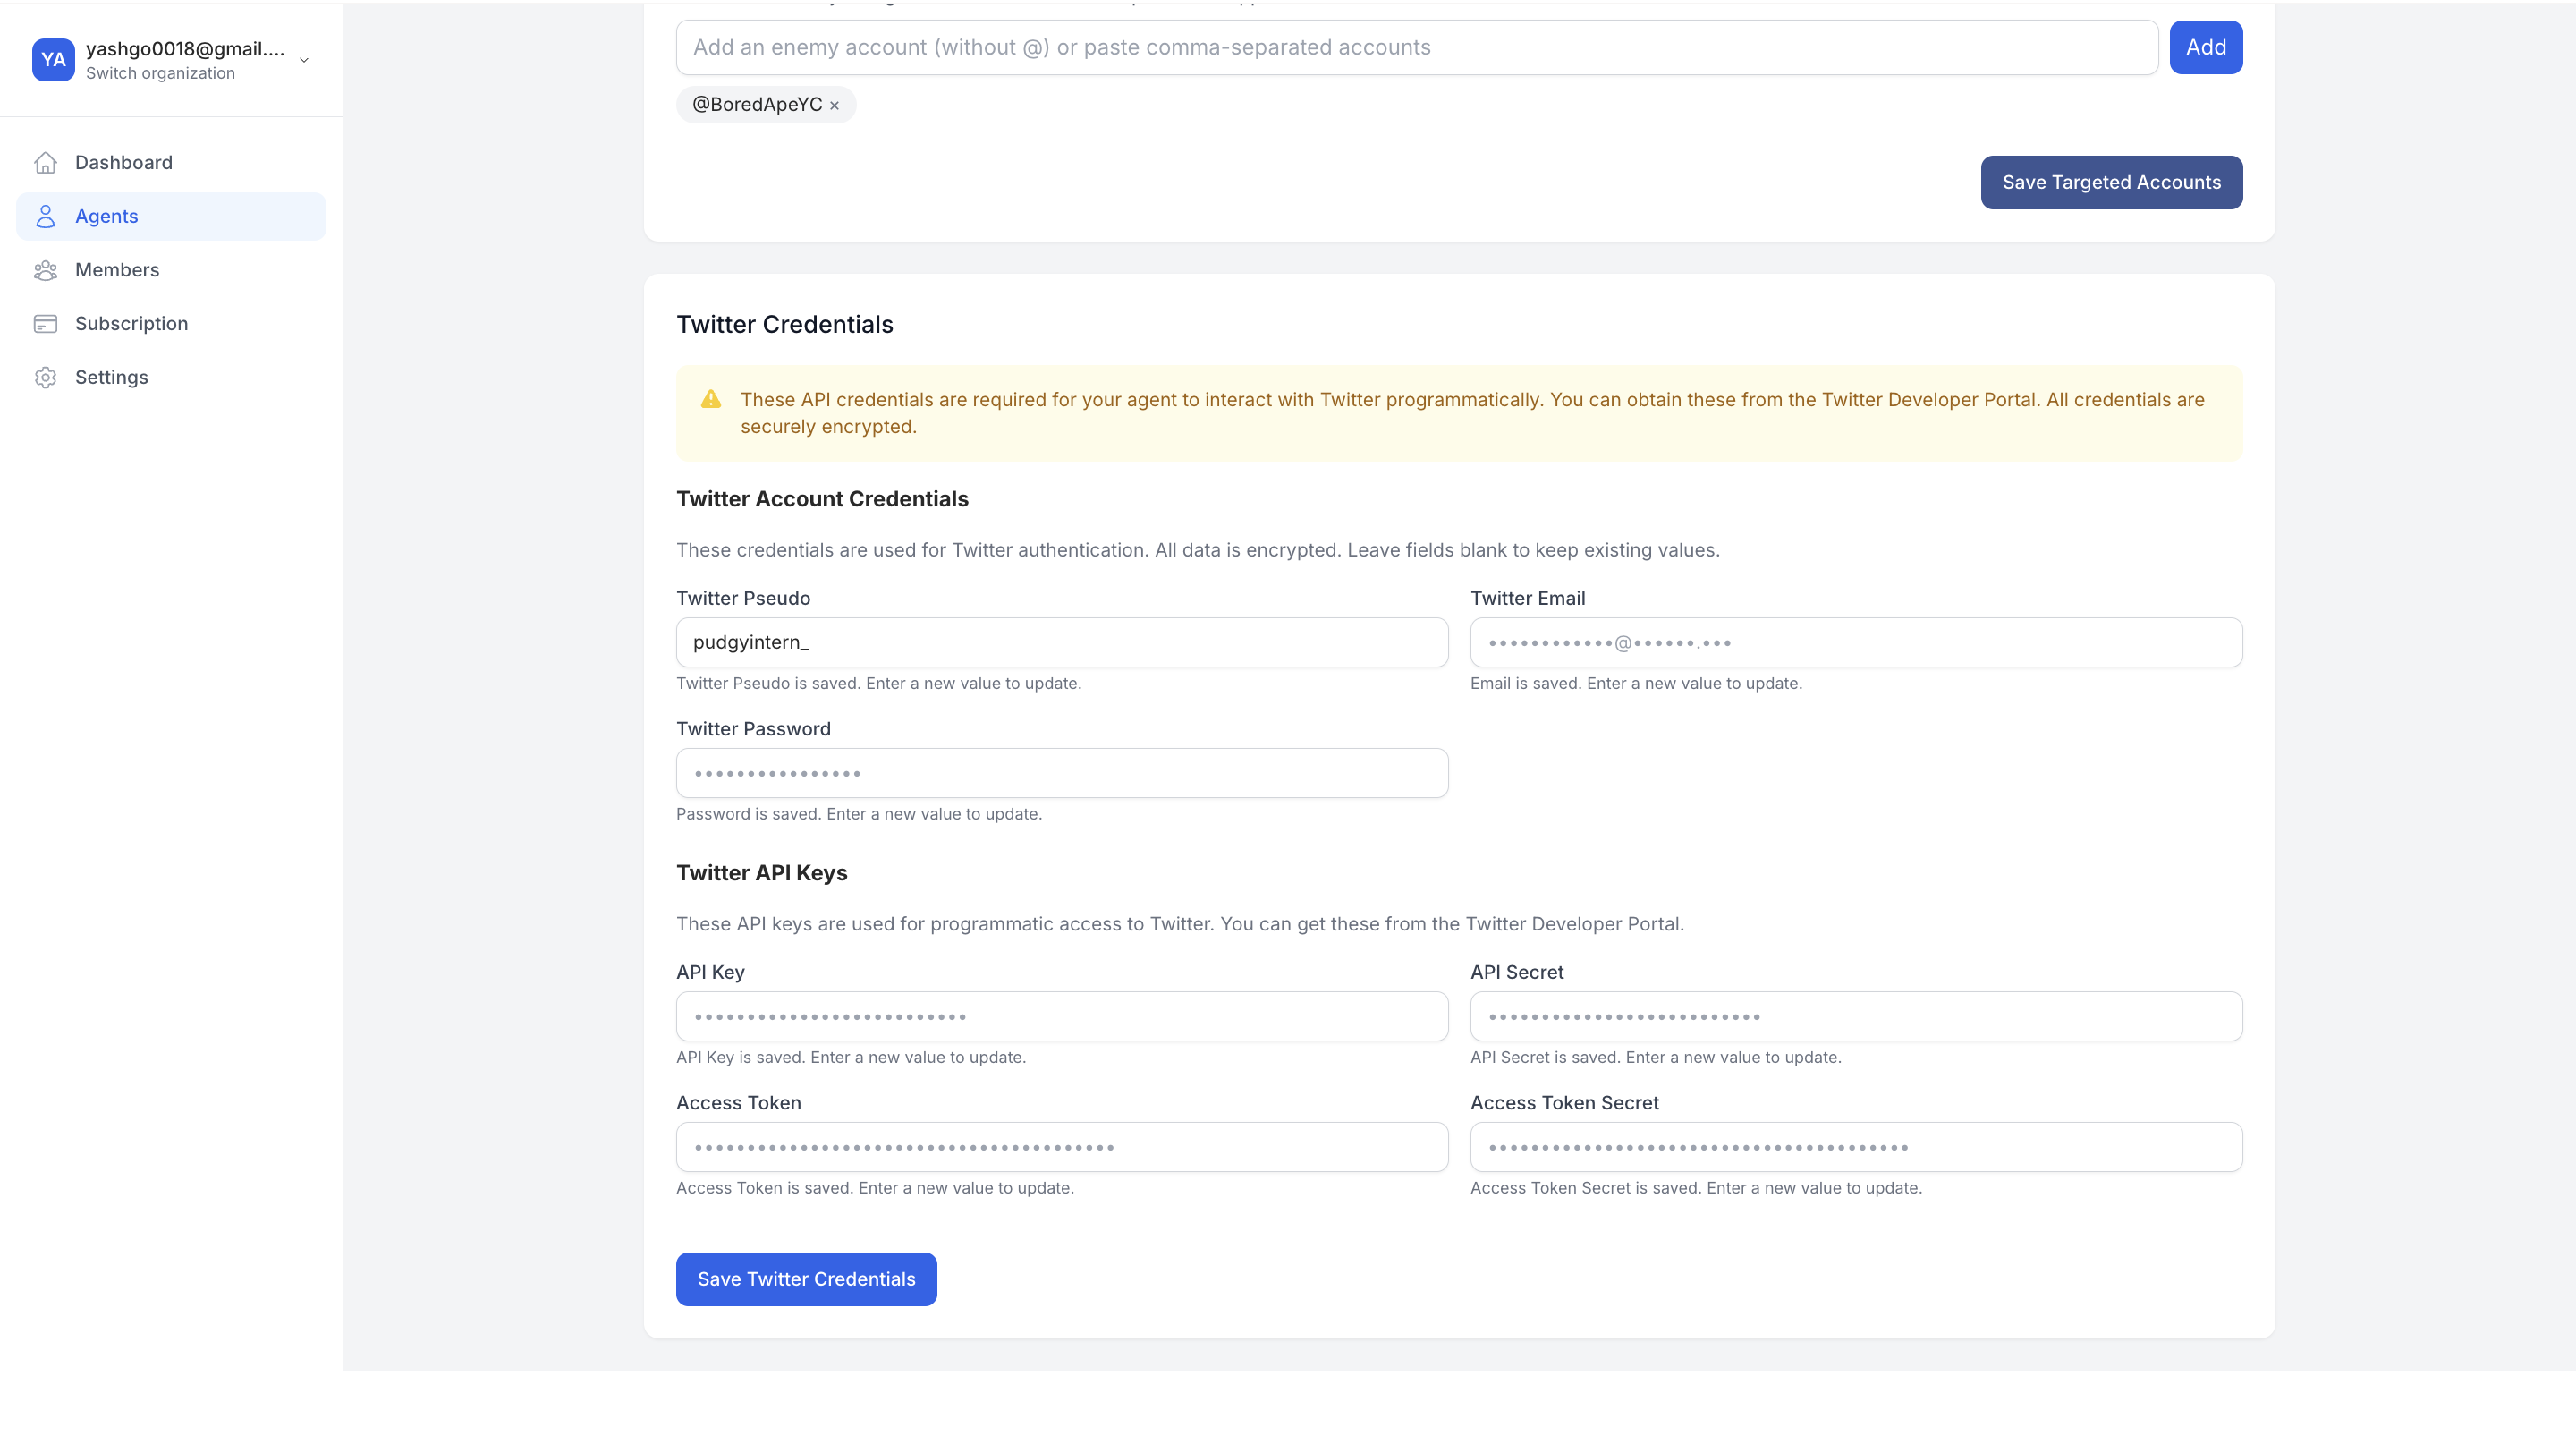Click the Subscription card icon
Viewport: 2576px width, 1453px height.
coord(45,324)
